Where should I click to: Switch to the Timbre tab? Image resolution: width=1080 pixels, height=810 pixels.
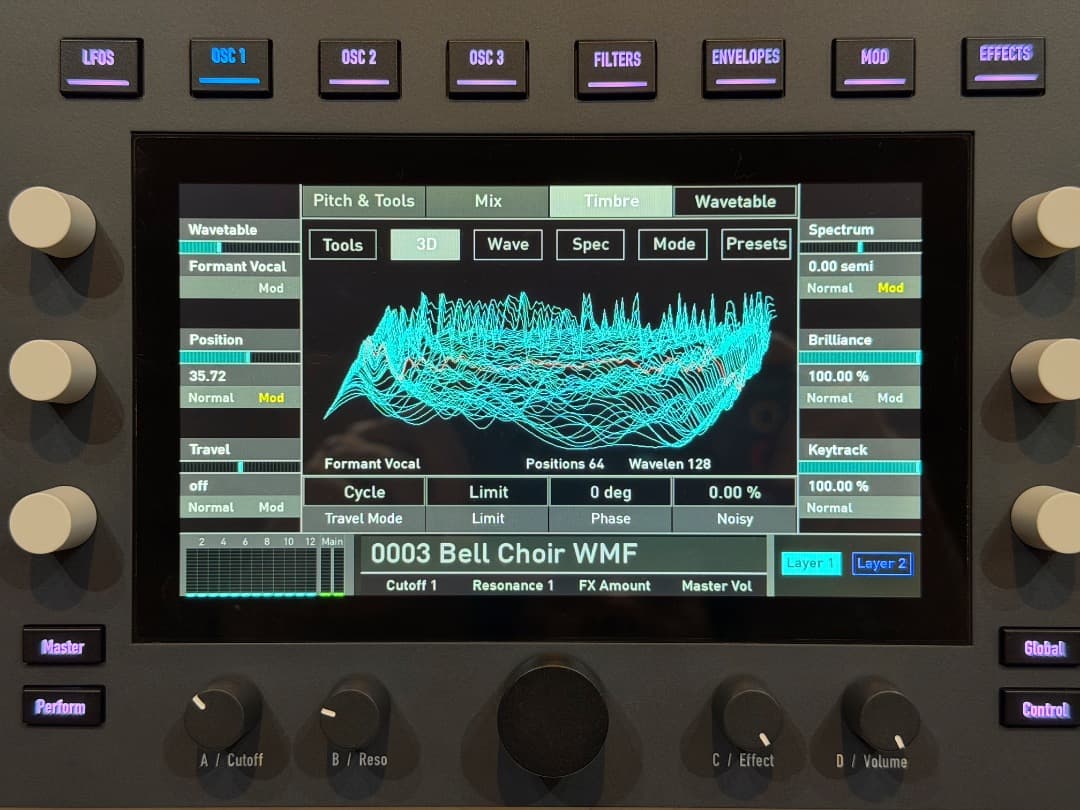tap(611, 201)
